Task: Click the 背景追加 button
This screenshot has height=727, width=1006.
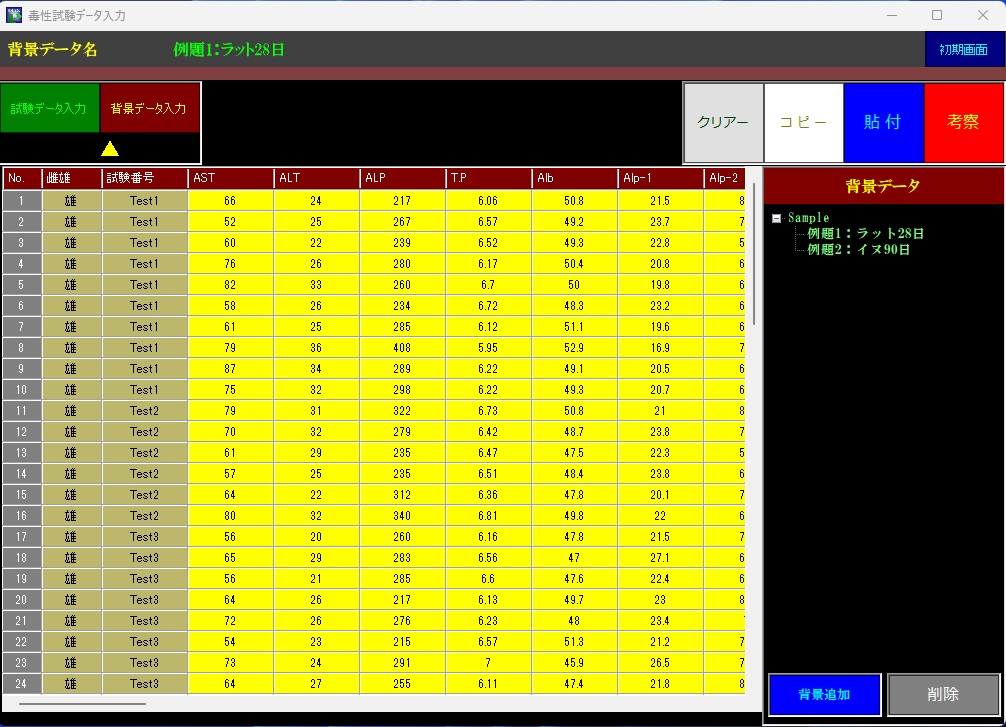Action: [x=824, y=694]
